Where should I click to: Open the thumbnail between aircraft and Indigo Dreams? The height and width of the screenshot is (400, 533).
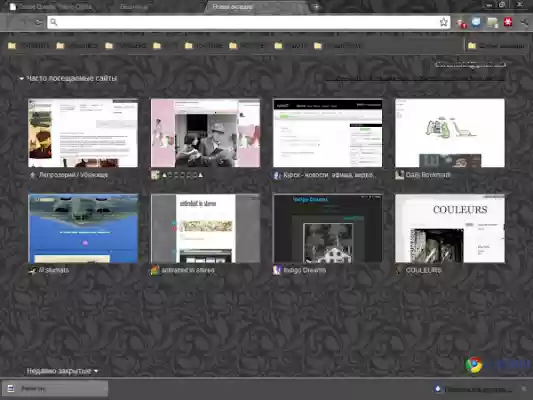tap(205, 228)
